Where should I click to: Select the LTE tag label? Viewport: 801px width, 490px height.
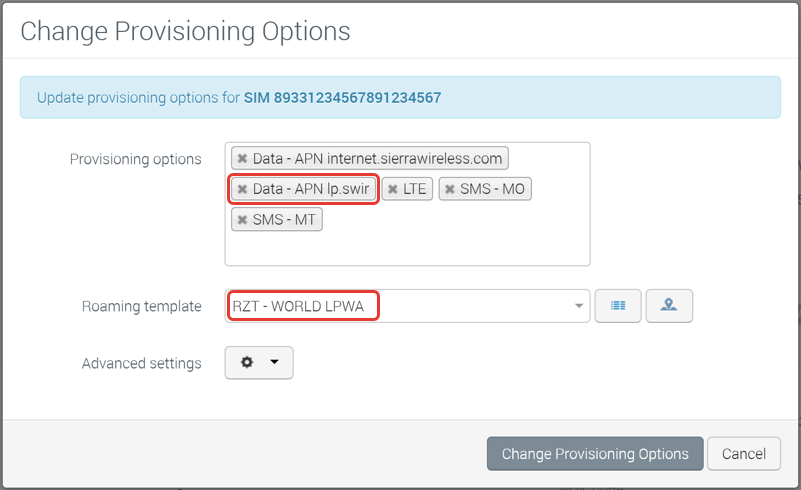[x=414, y=189]
